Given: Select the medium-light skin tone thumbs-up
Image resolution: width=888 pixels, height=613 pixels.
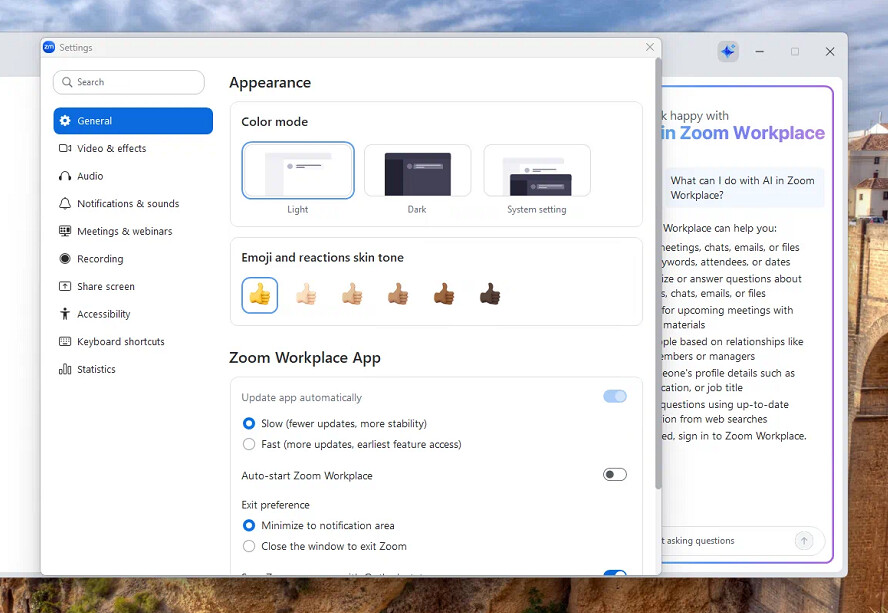Looking at the screenshot, I should tap(352, 295).
